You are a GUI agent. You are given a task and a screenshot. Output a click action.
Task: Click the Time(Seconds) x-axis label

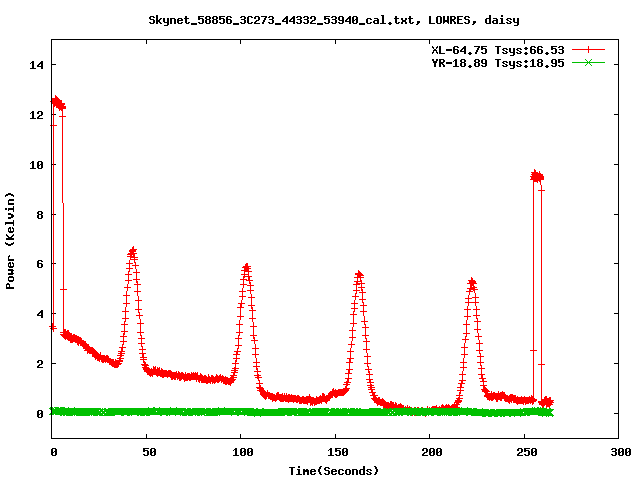[x=334, y=471]
